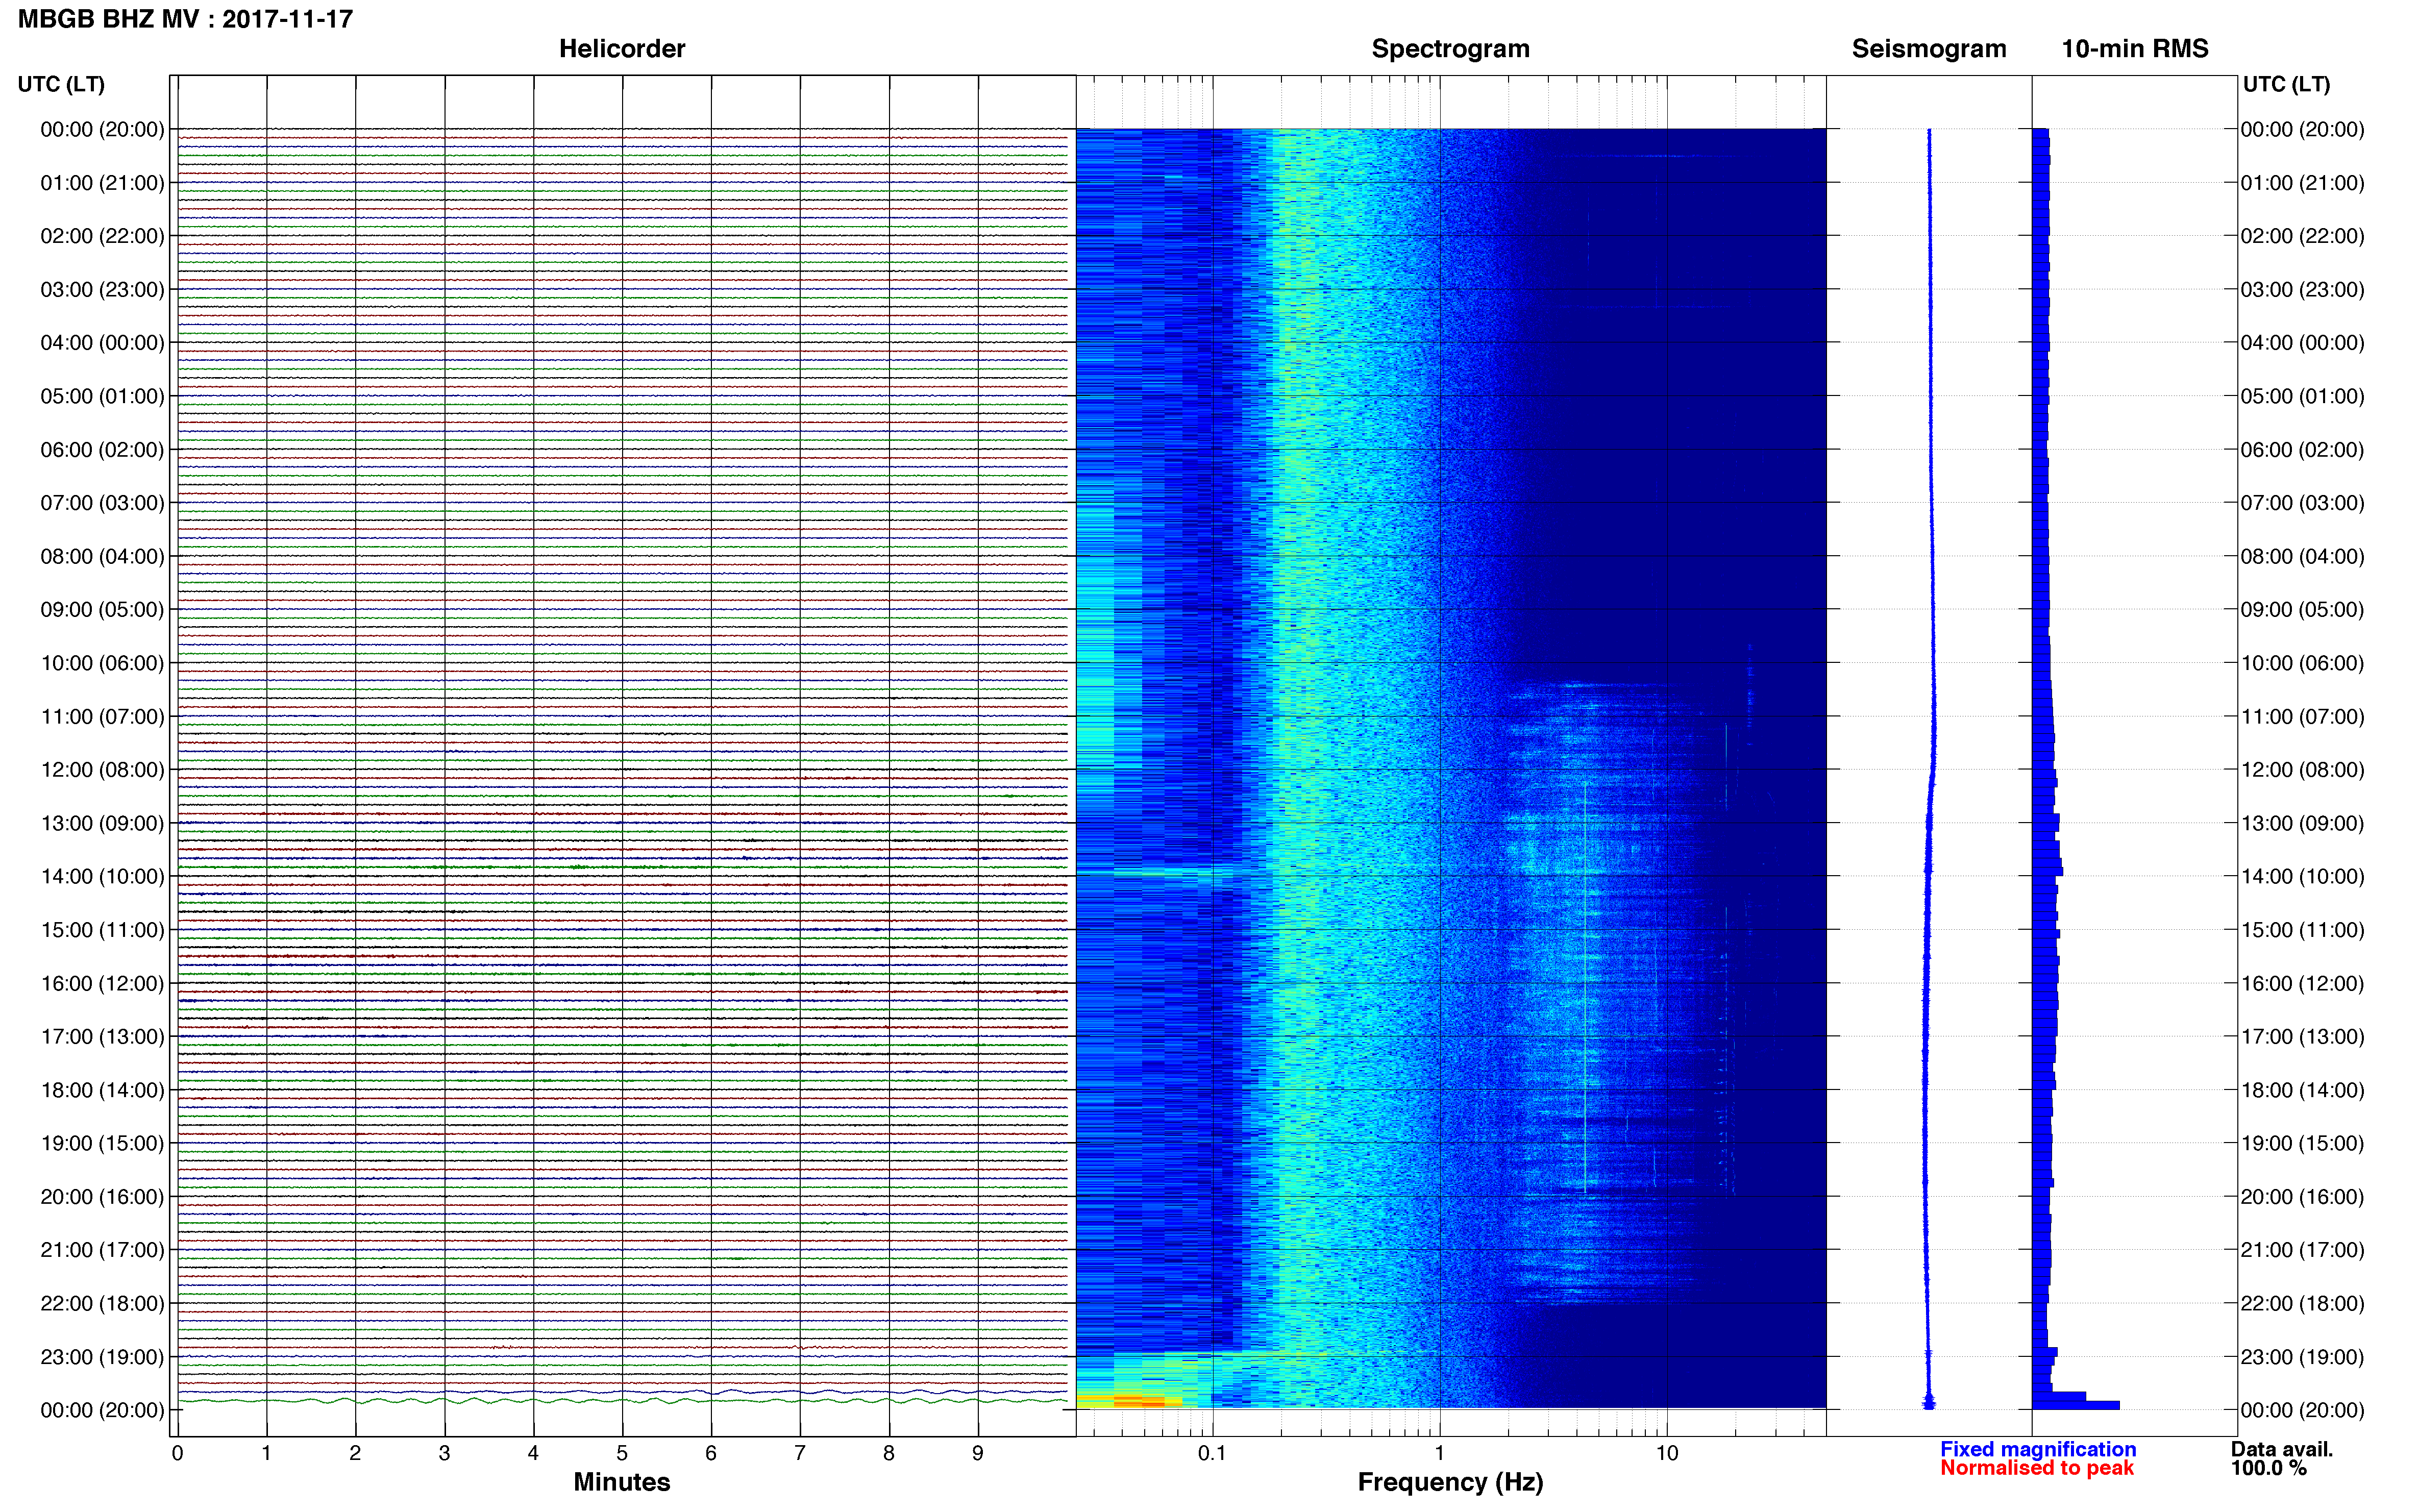
Task: Click '08:00 (04:00)' label left of Helicorder
Action: 102,556
